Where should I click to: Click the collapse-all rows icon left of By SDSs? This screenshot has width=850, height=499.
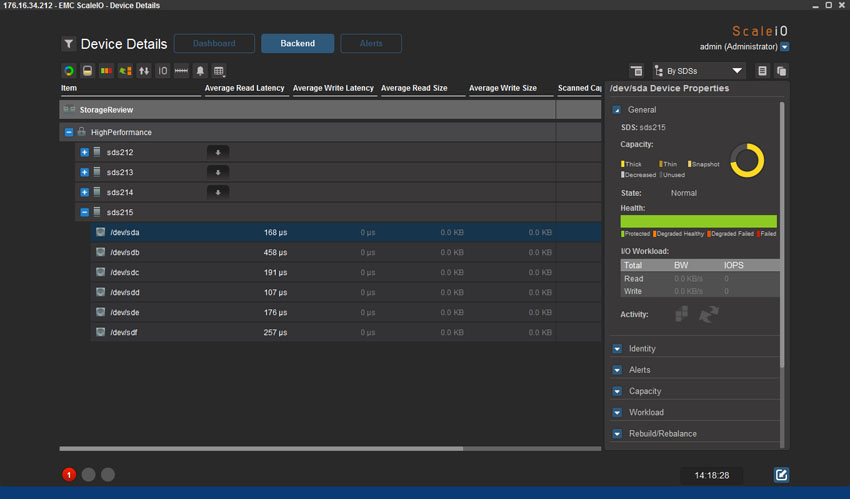pos(636,71)
